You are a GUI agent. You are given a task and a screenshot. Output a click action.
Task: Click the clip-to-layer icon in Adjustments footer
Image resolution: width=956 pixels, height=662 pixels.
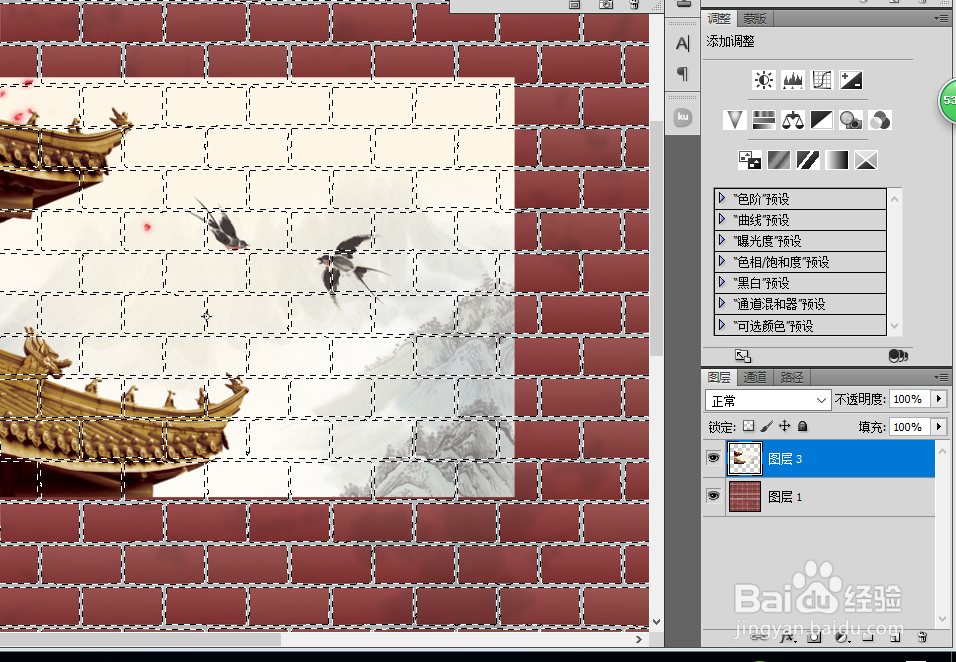[897, 356]
